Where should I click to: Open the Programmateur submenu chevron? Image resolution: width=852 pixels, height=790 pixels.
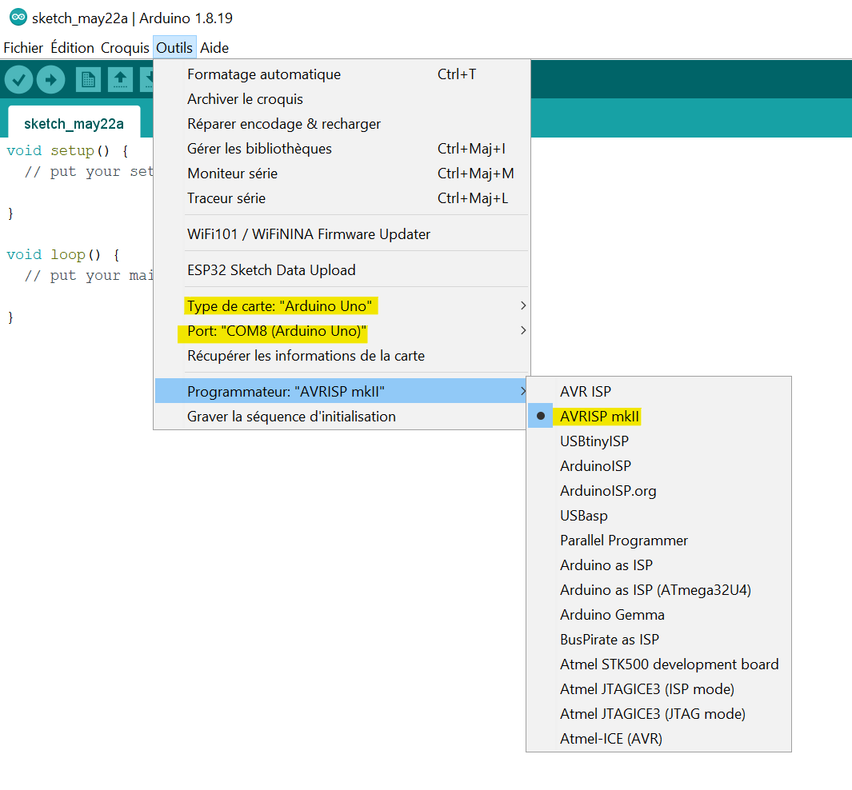[x=522, y=391]
